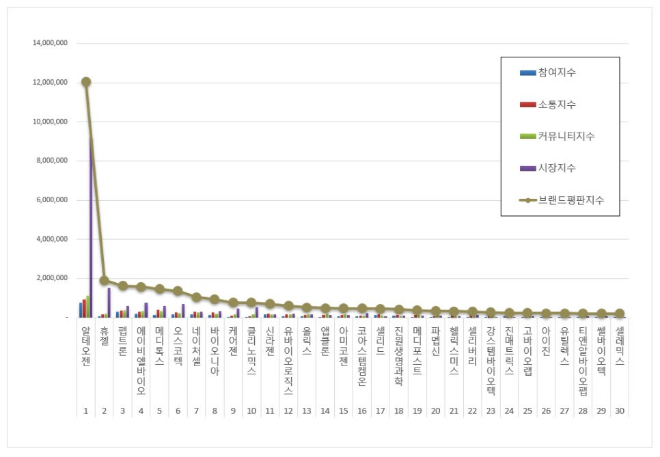Select the 브랜드평판지수 legend label text

coord(571,200)
